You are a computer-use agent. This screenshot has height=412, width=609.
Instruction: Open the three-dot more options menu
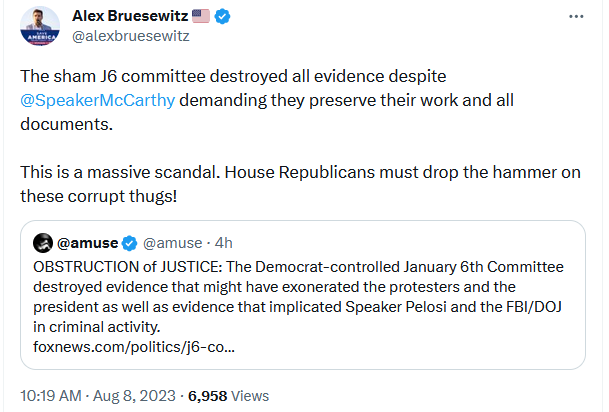(x=576, y=17)
